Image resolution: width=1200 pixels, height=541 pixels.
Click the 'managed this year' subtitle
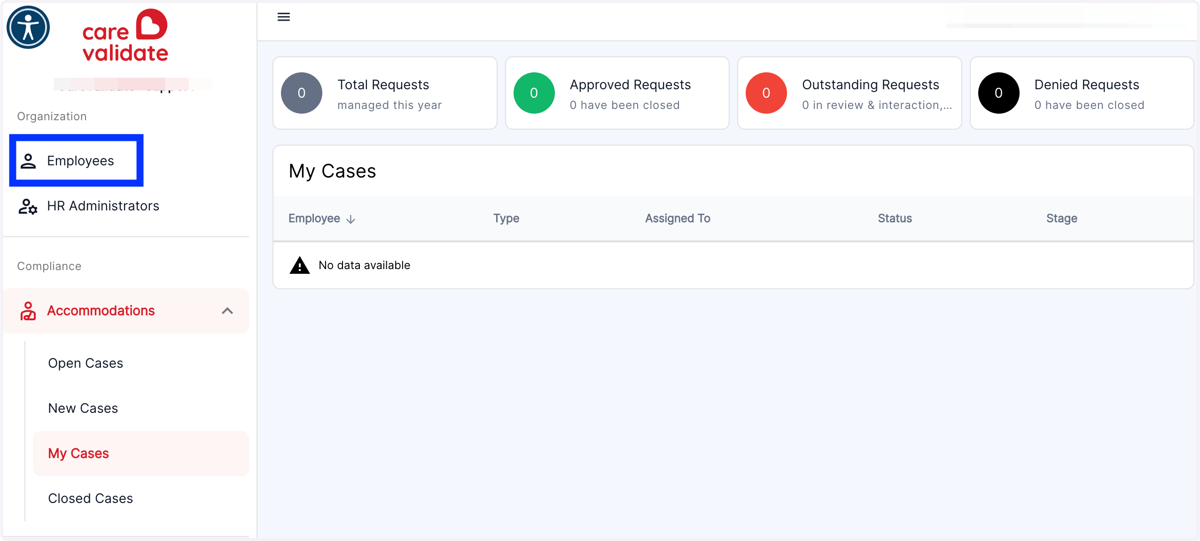[x=389, y=105]
